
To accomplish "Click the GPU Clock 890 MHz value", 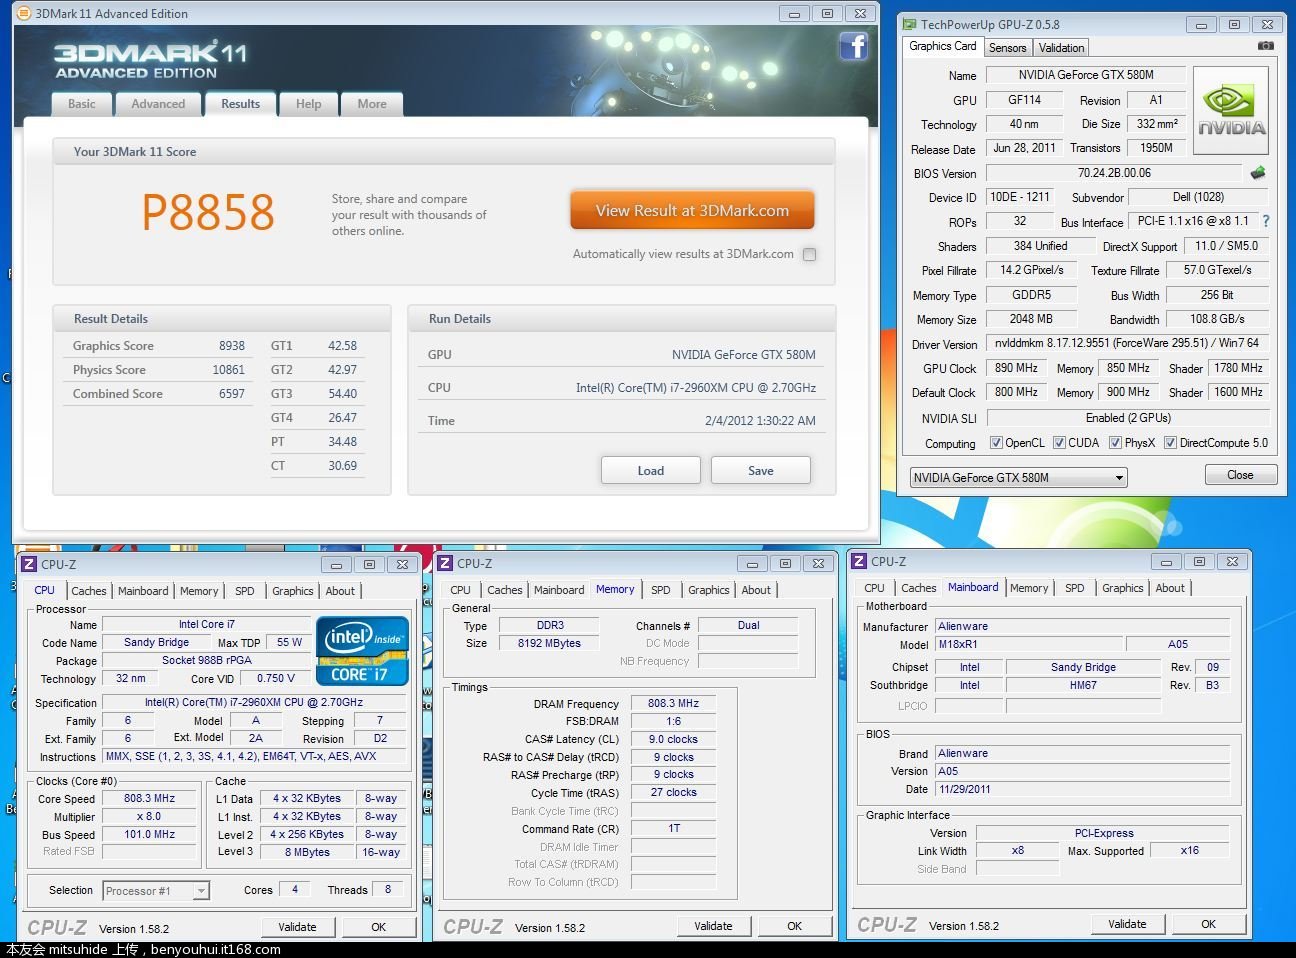I will (x=1016, y=368).
